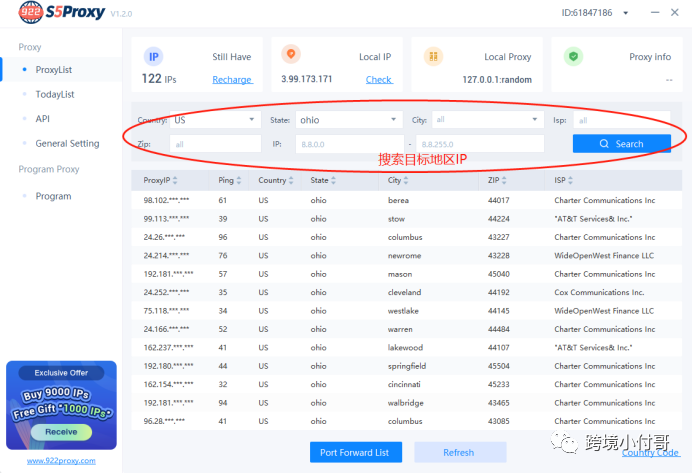
Task: Select proxy row 99.113.***.*** stow
Action: tap(406, 219)
